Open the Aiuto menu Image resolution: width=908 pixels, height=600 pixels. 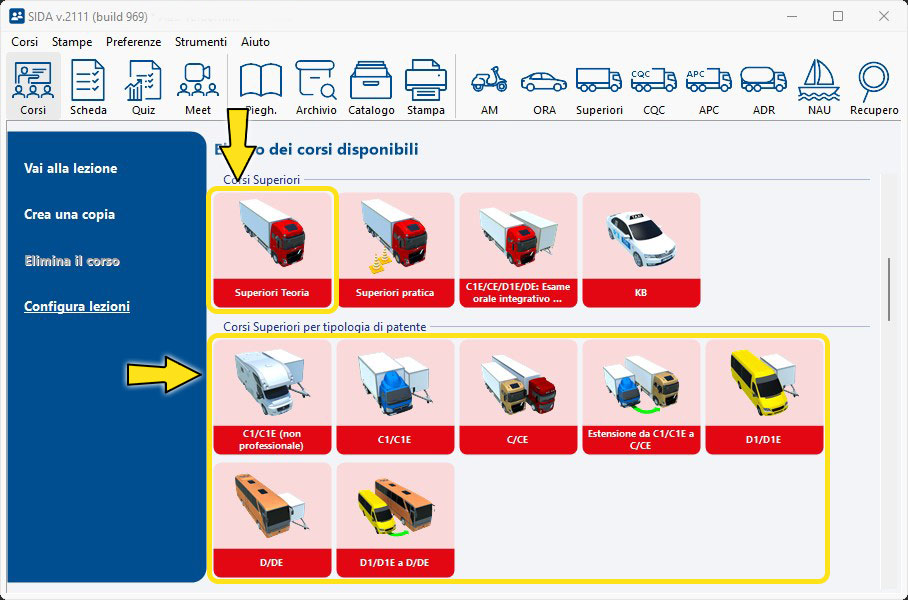(255, 42)
